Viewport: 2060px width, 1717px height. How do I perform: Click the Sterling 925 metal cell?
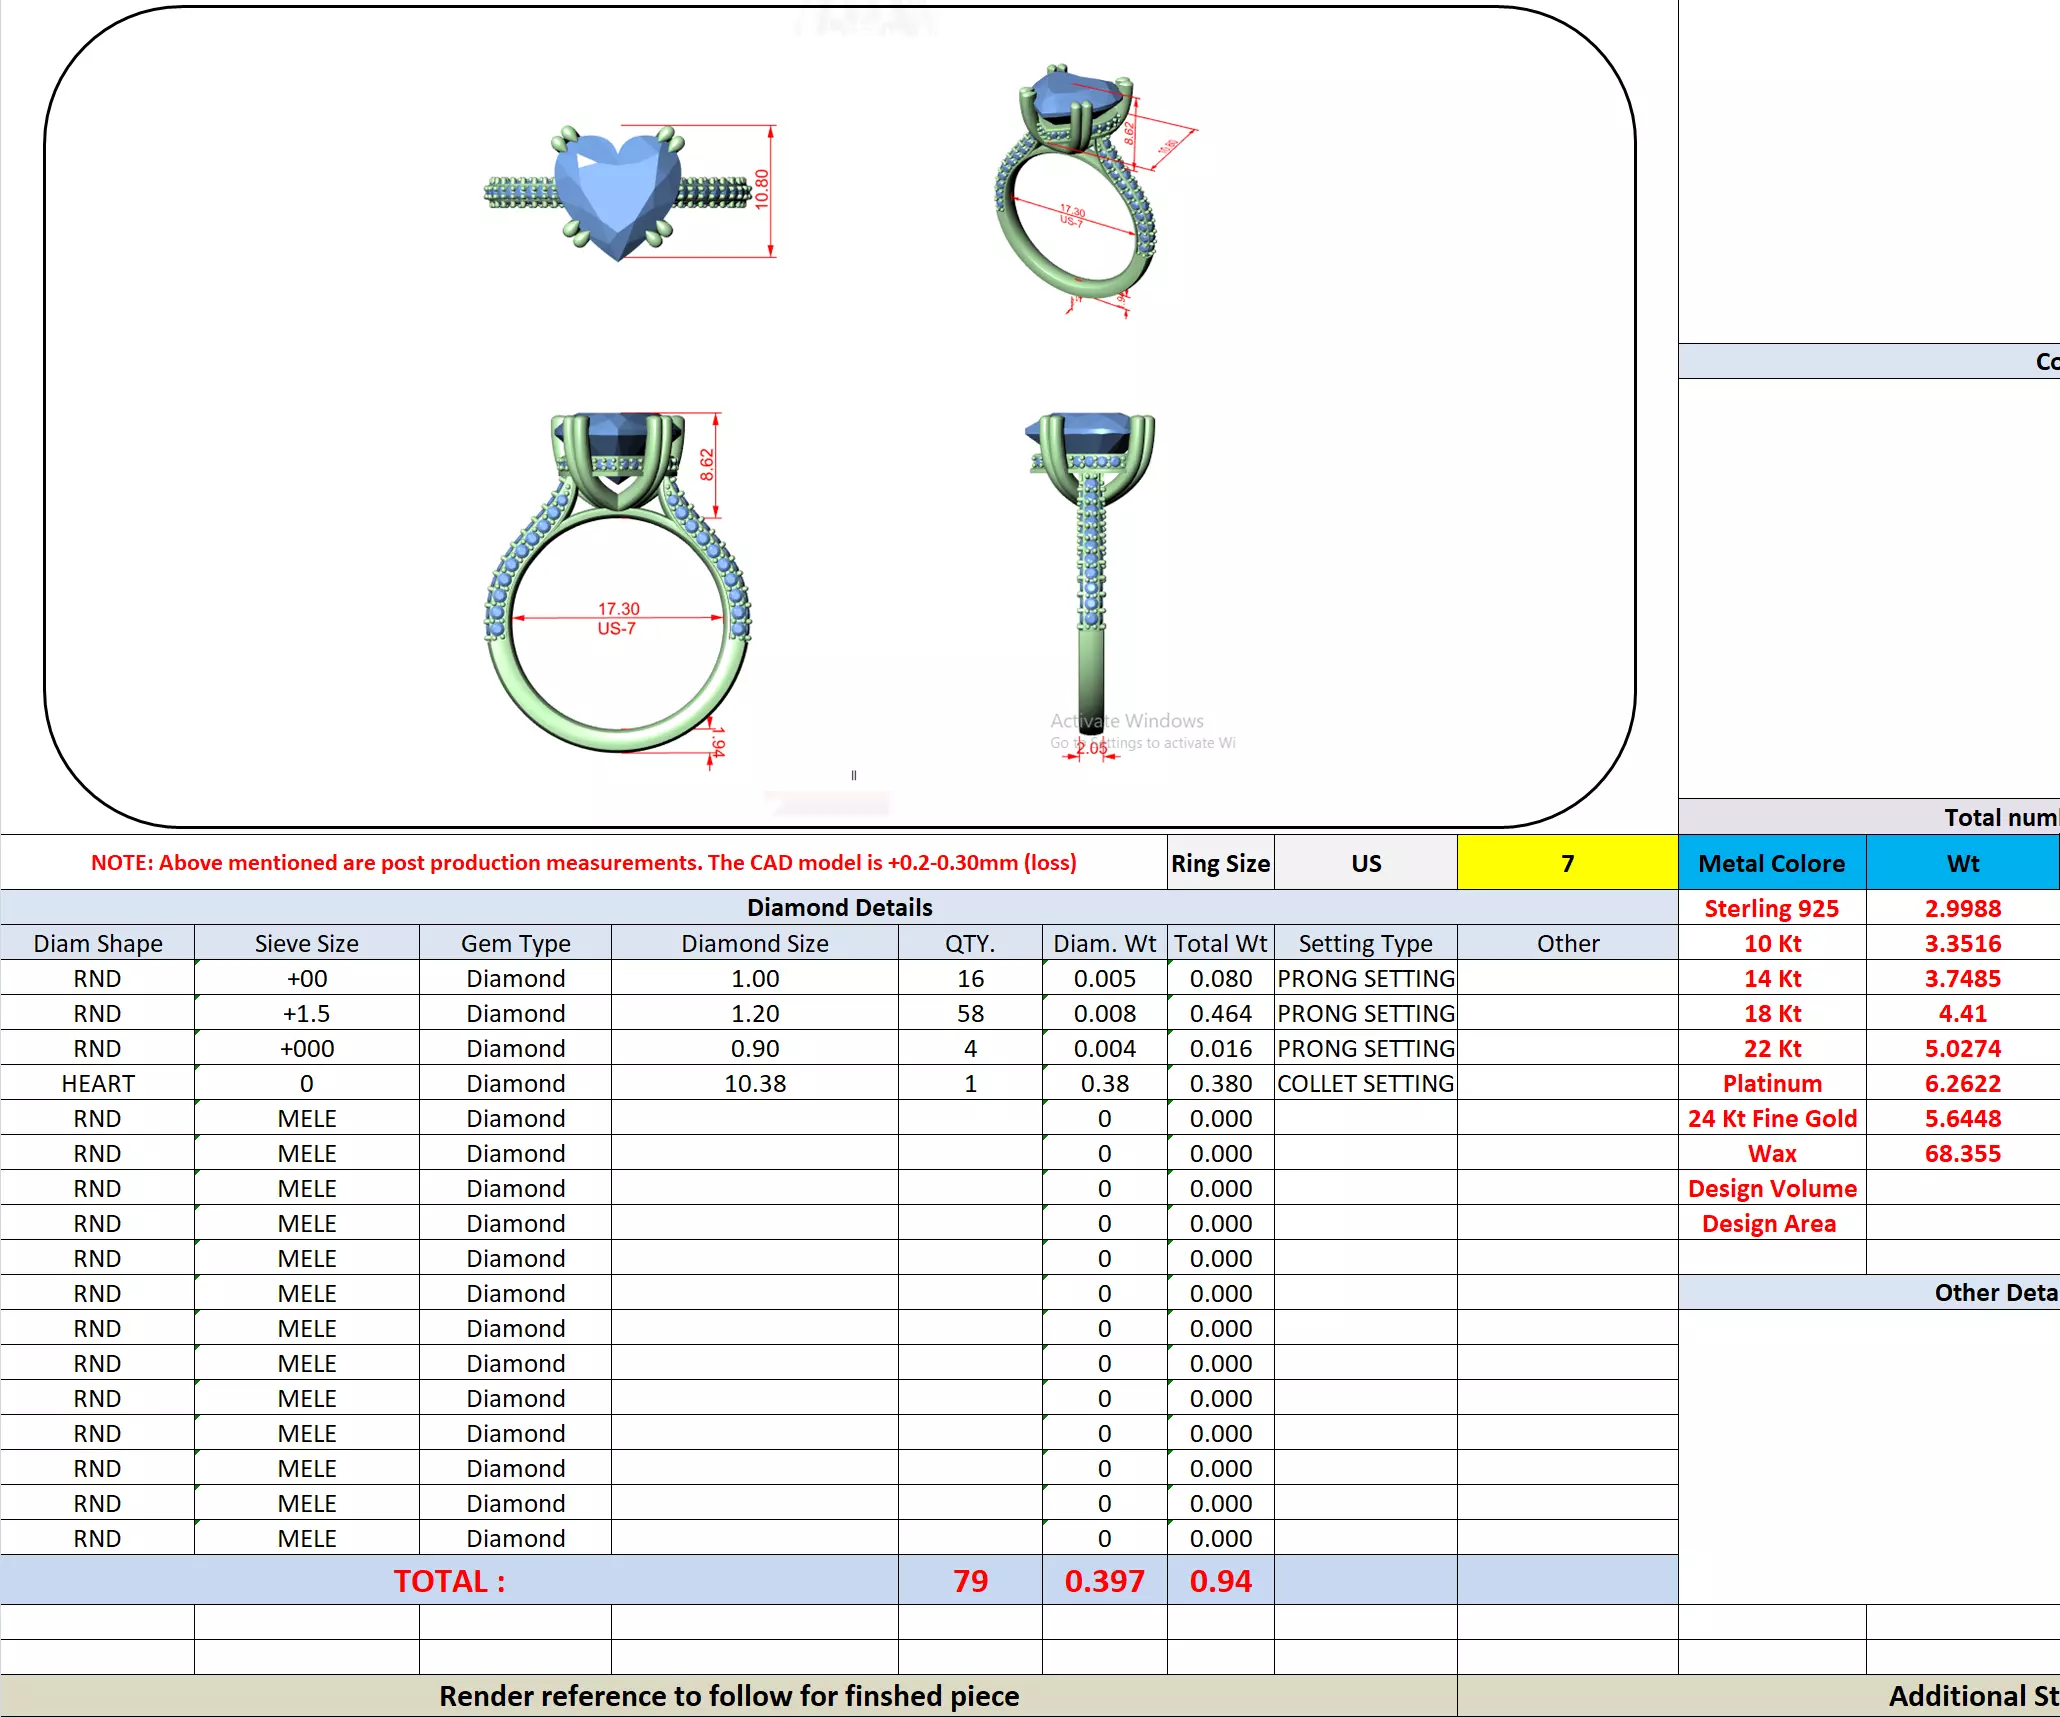(x=1771, y=908)
